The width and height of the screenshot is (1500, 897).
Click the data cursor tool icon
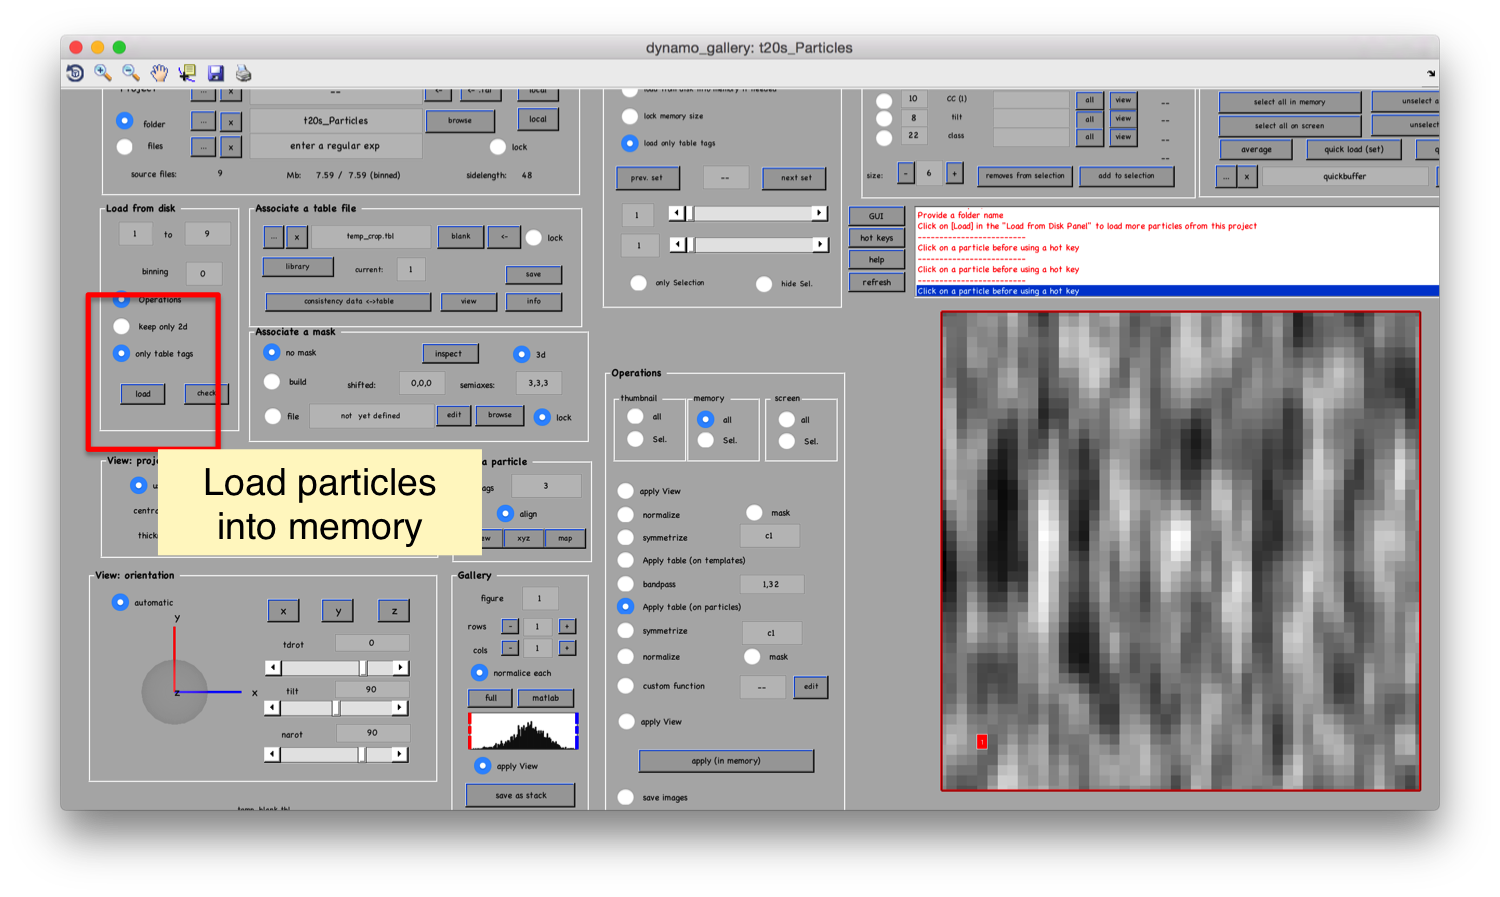point(187,73)
